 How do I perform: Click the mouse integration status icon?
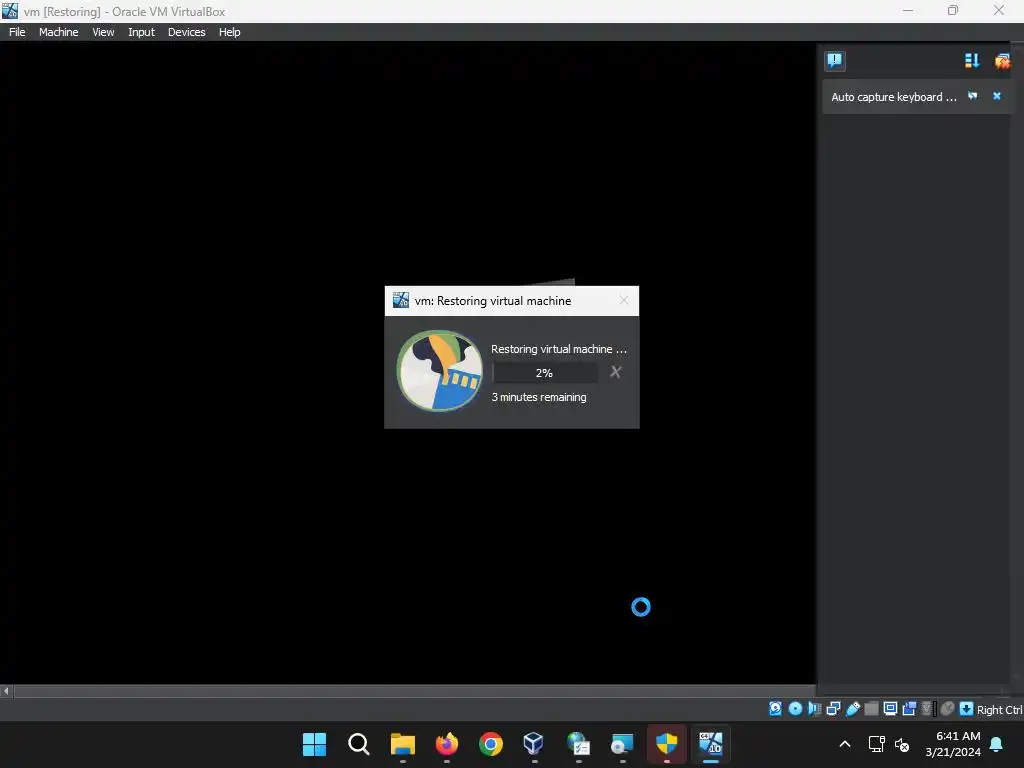(947, 709)
